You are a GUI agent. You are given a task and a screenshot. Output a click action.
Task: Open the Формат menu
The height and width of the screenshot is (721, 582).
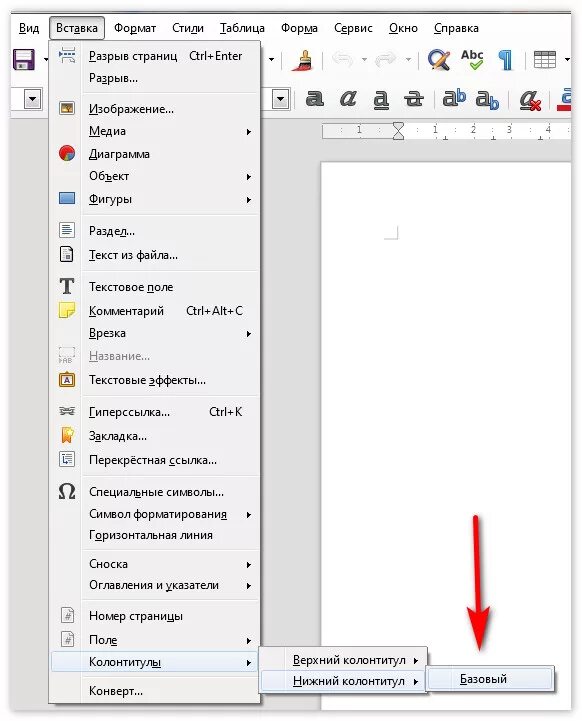coord(135,28)
